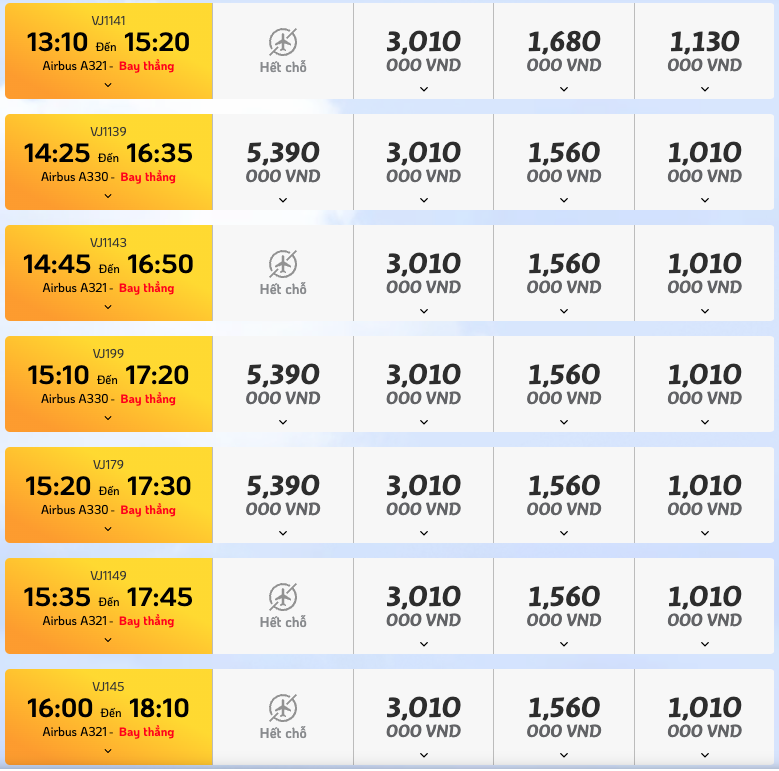Viewport: 779px width, 771px height.
Task: Click 'Bay thẳng' label on flight VJ1149
Action: (147, 621)
